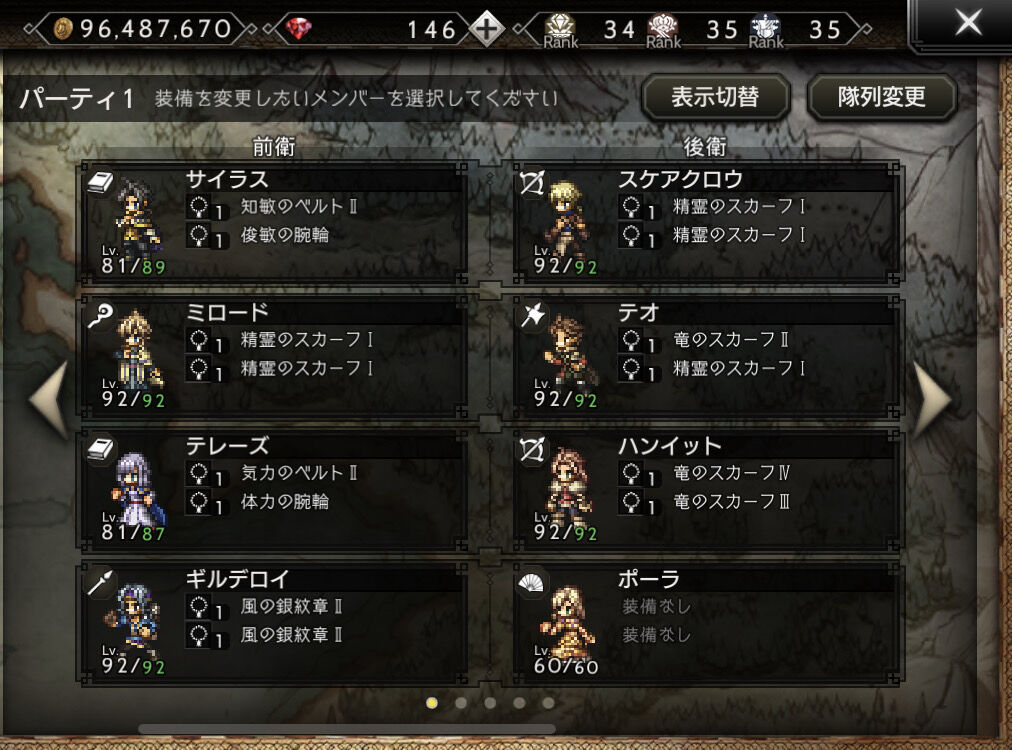
Task: Click the gold coin currency icon
Action: (63, 28)
